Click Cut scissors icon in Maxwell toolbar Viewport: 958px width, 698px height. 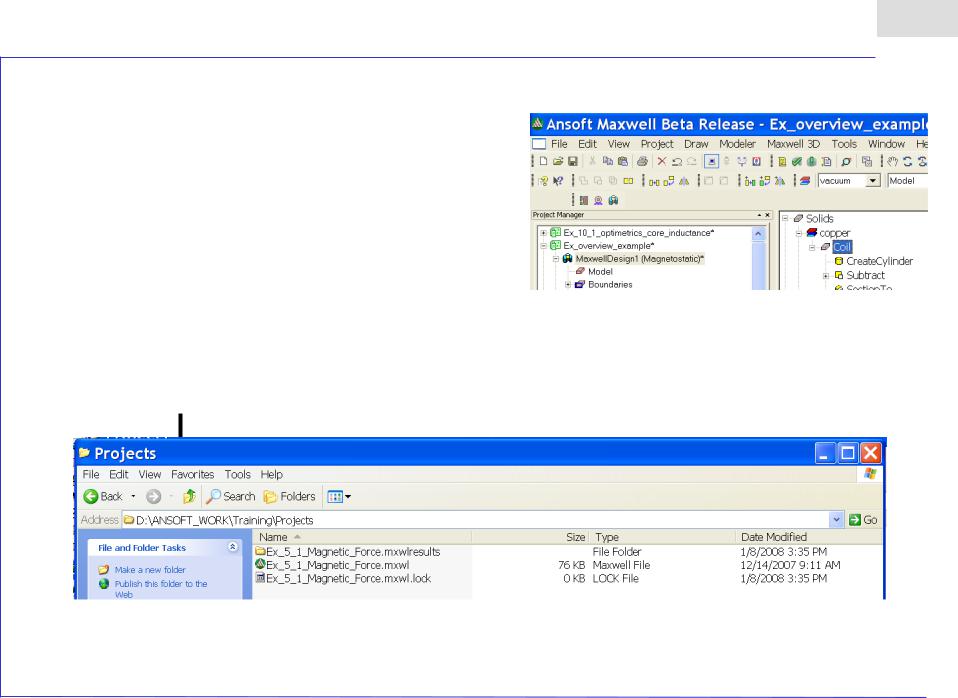[x=592, y=161]
